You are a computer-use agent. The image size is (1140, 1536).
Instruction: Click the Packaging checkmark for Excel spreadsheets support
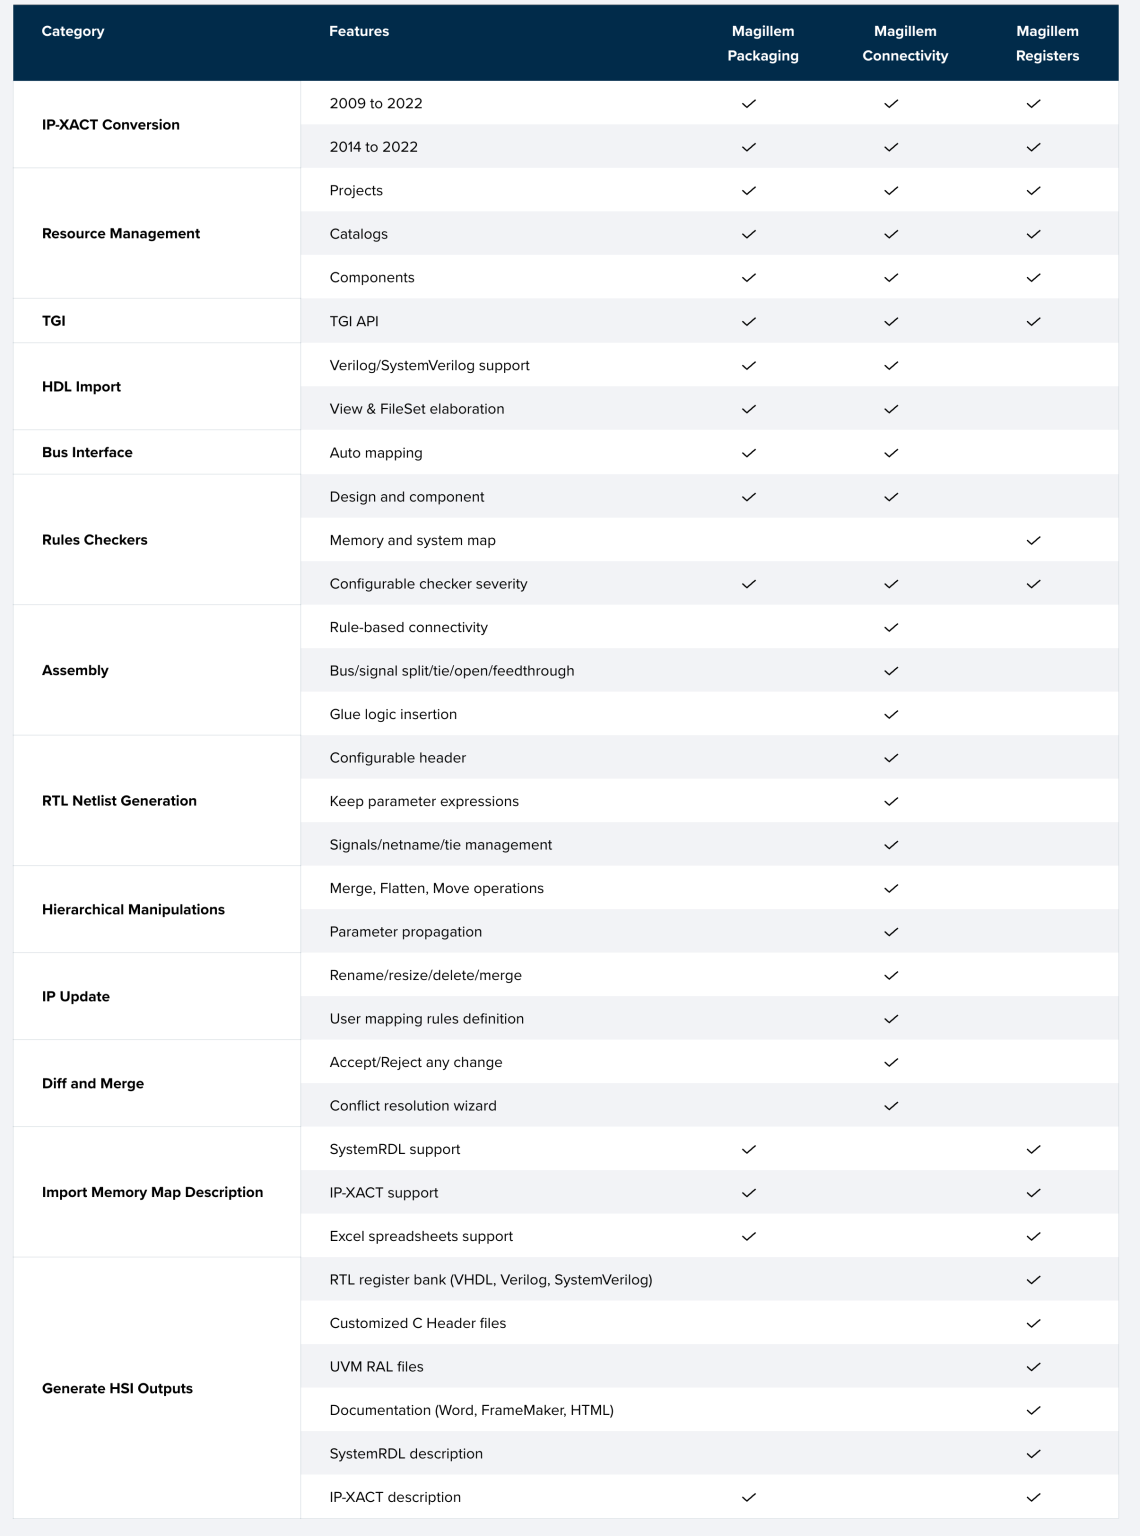pyautogui.click(x=749, y=1236)
